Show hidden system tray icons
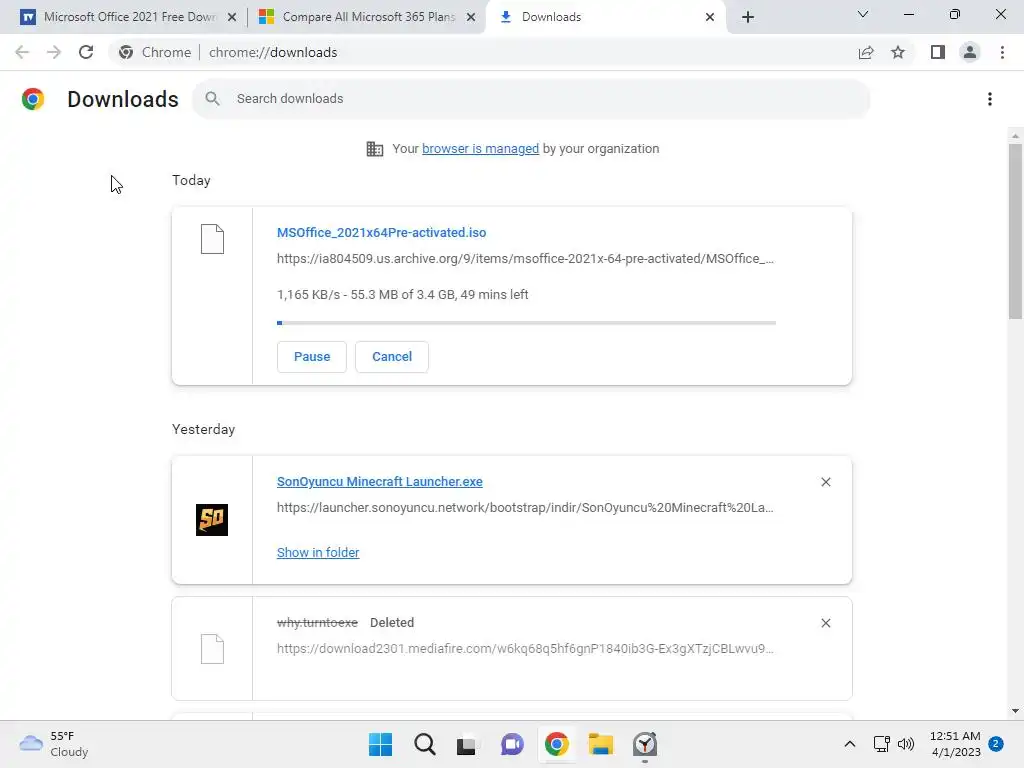This screenshot has height=768, width=1024. [850, 744]
